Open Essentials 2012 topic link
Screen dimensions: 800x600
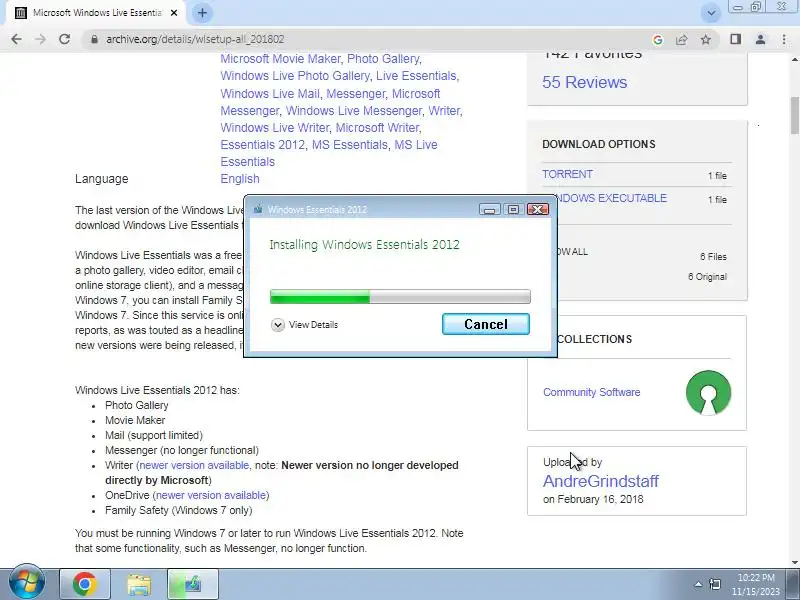coord(262,145)
